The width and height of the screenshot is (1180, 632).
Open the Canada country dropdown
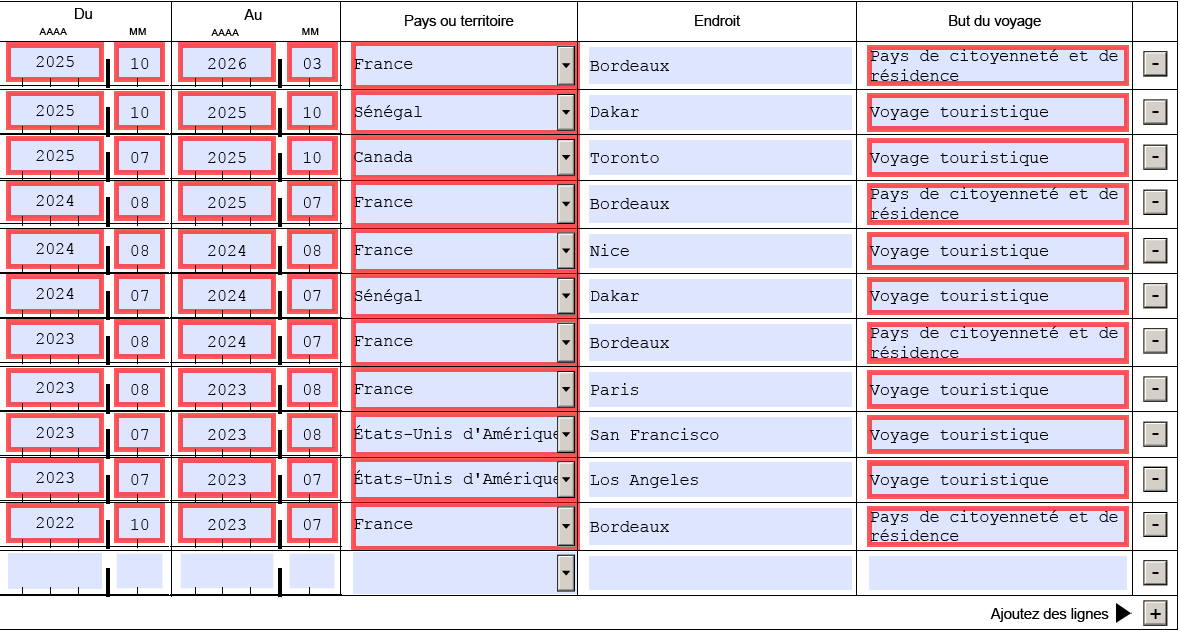click(x=566, y=157)
